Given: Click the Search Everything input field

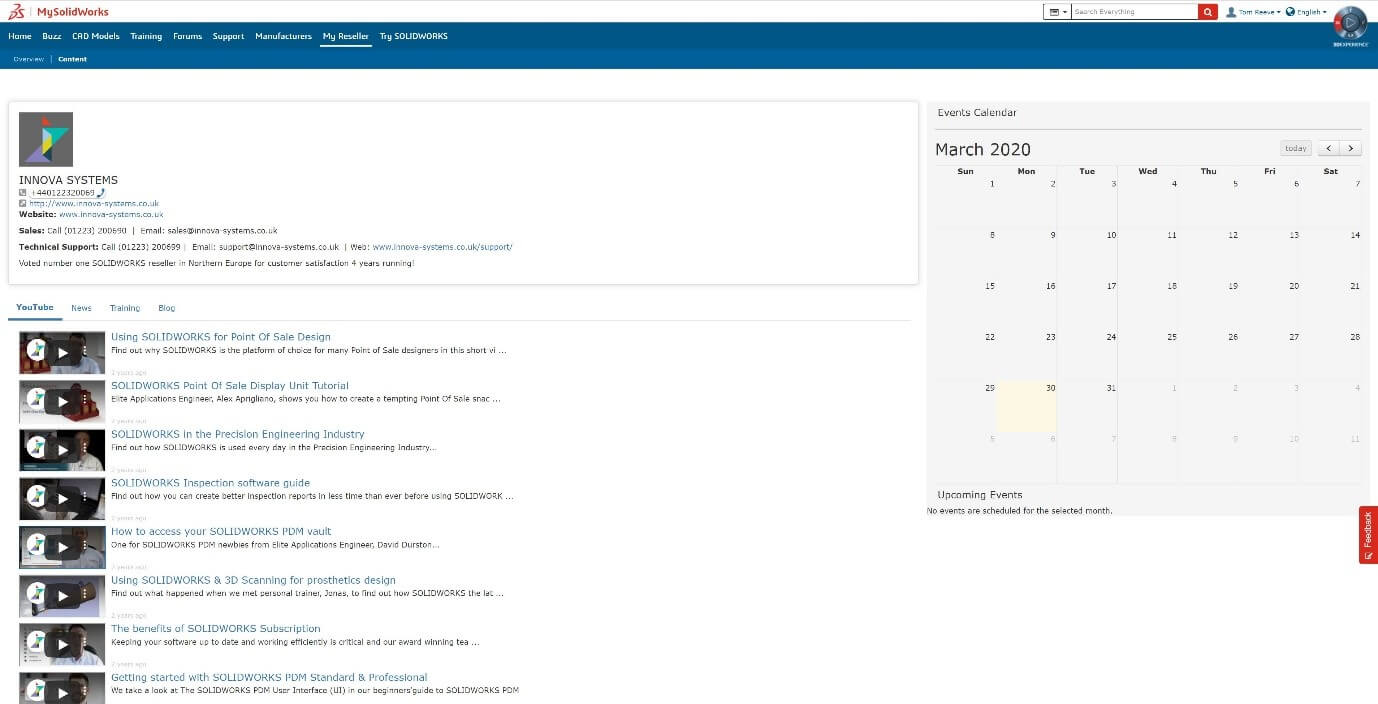Looking at the screenshot, I should (1135, 12).
